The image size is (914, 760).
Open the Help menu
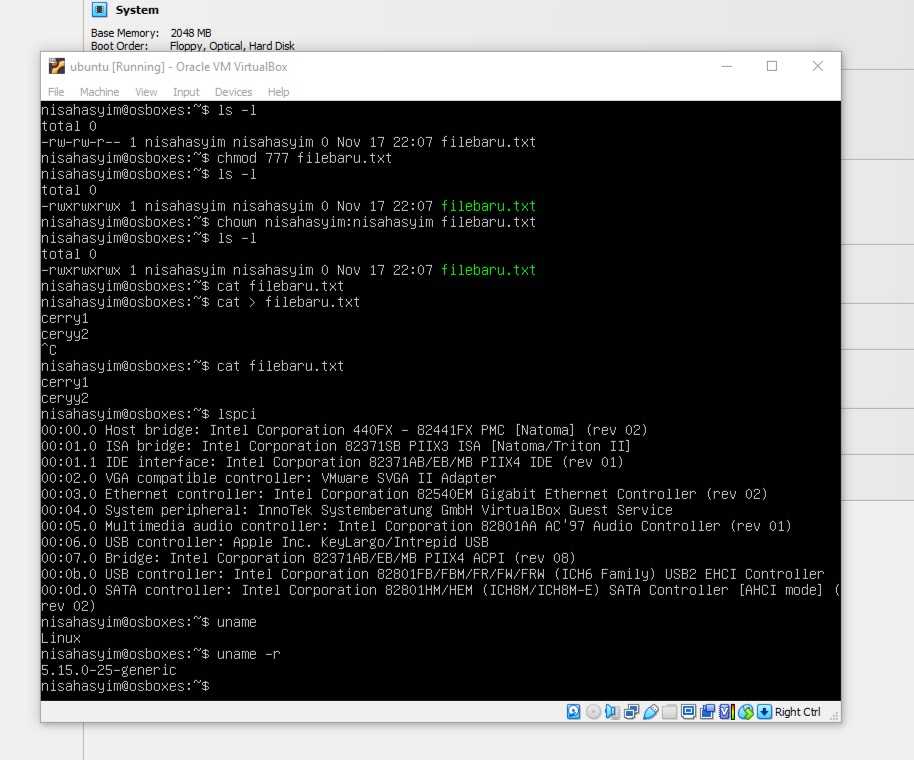tap(279, 92)
